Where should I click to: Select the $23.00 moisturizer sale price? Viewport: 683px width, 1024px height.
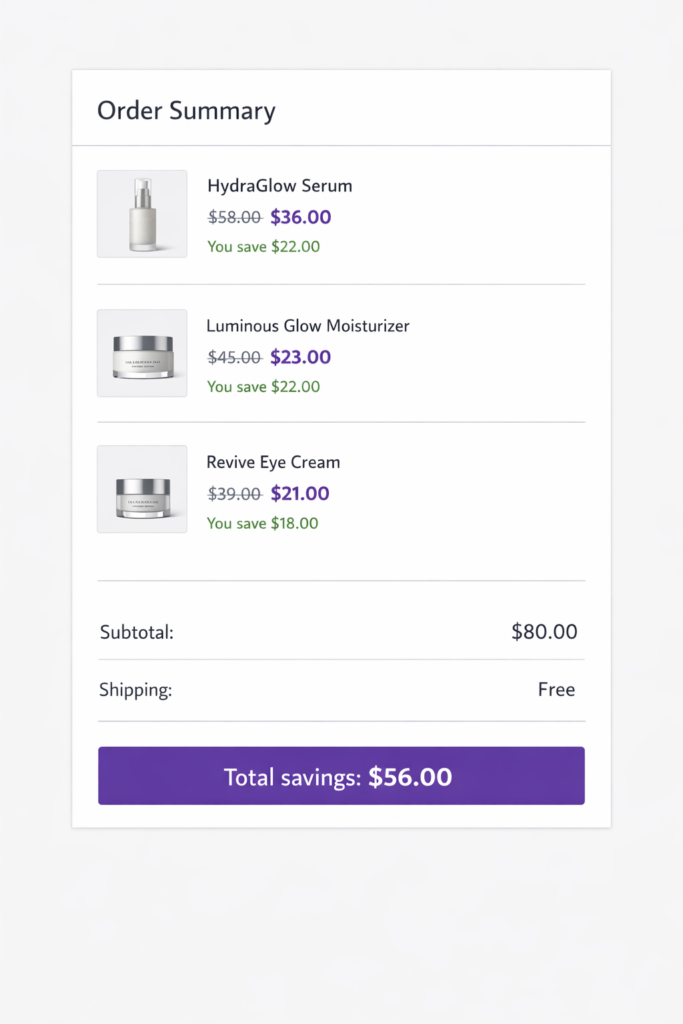(300, 357)
